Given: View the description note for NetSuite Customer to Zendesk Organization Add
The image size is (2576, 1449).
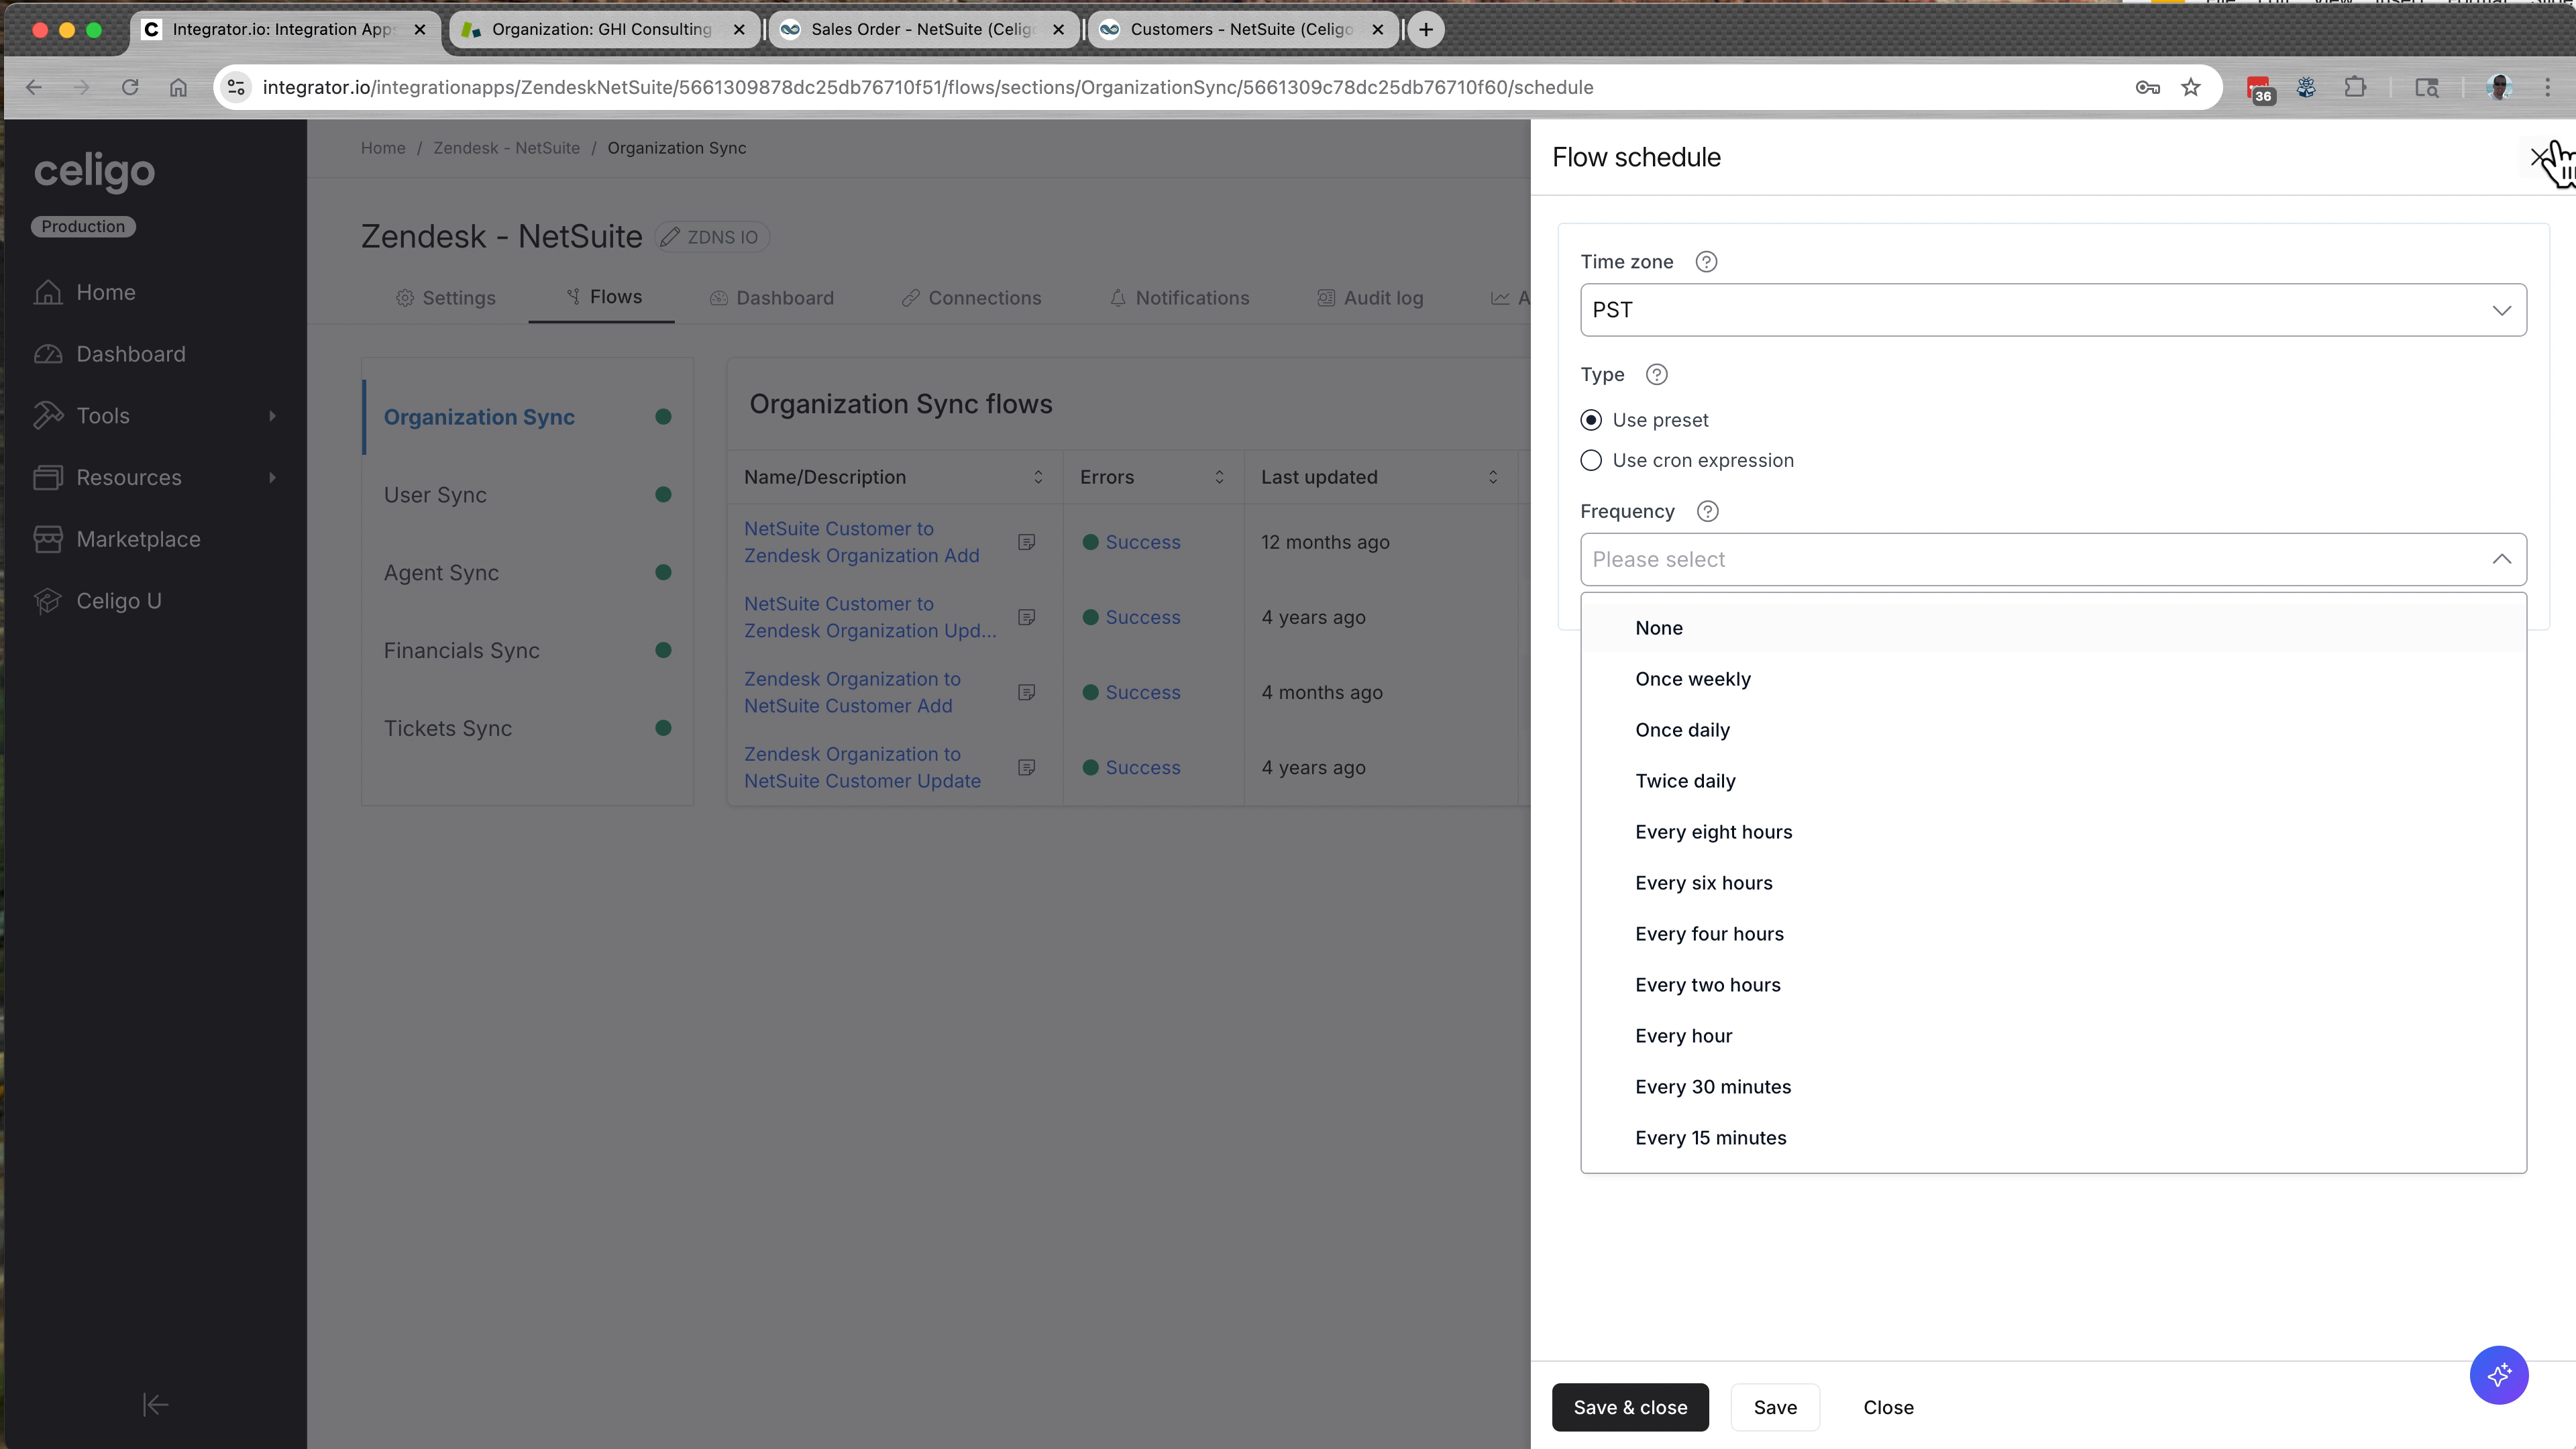Looking at the screenshot, I should (1026, 541).
